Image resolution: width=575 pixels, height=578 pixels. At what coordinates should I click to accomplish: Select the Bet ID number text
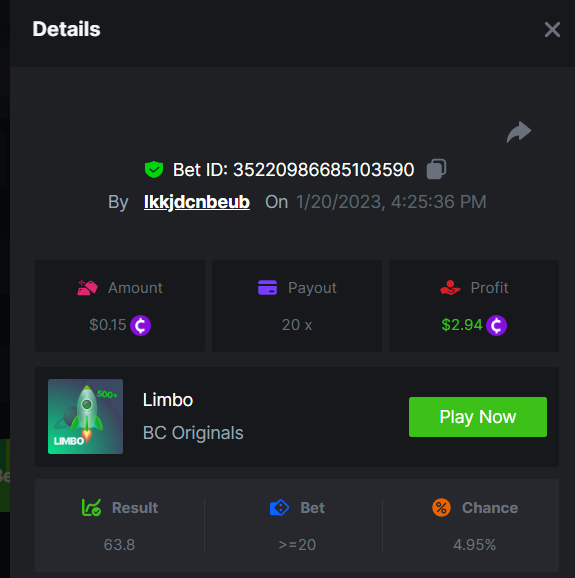coord(324,170)
